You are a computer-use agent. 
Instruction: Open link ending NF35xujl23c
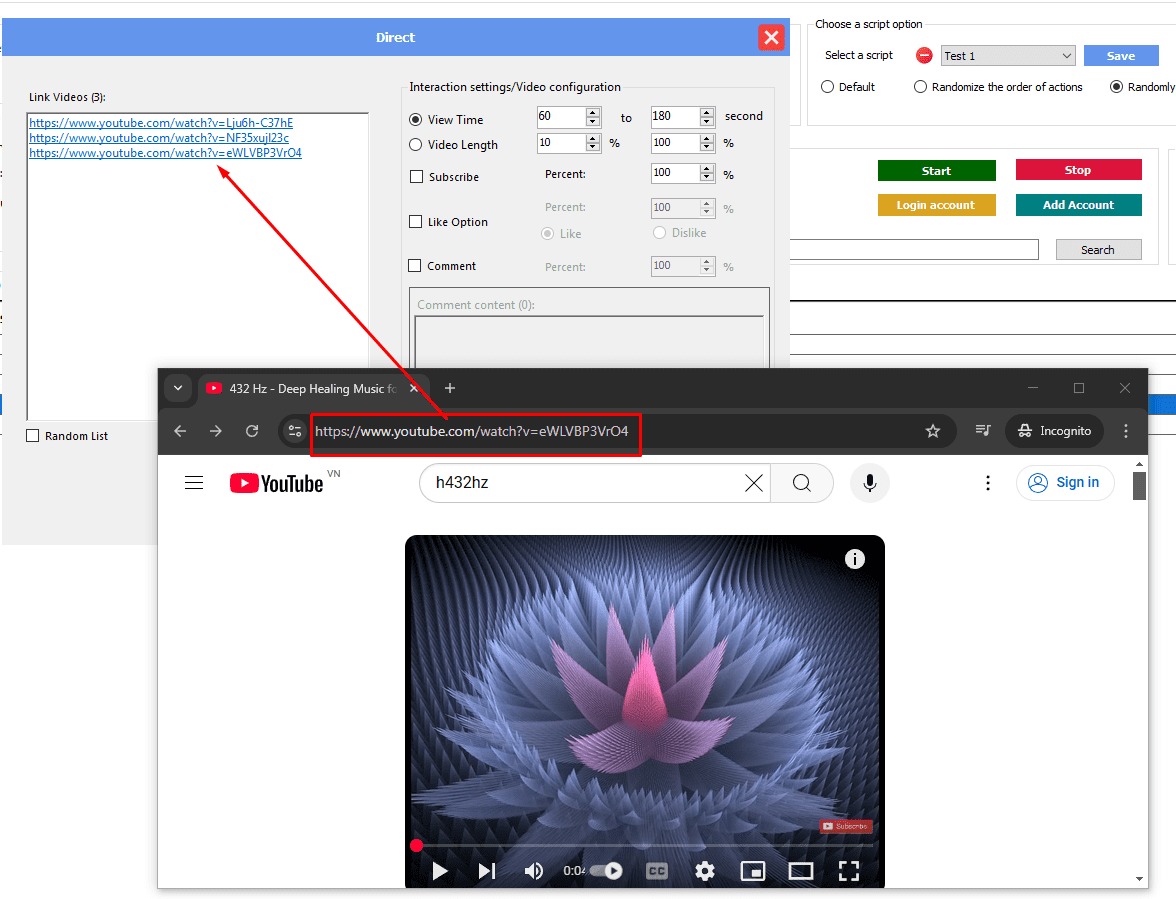pos(159,138)
